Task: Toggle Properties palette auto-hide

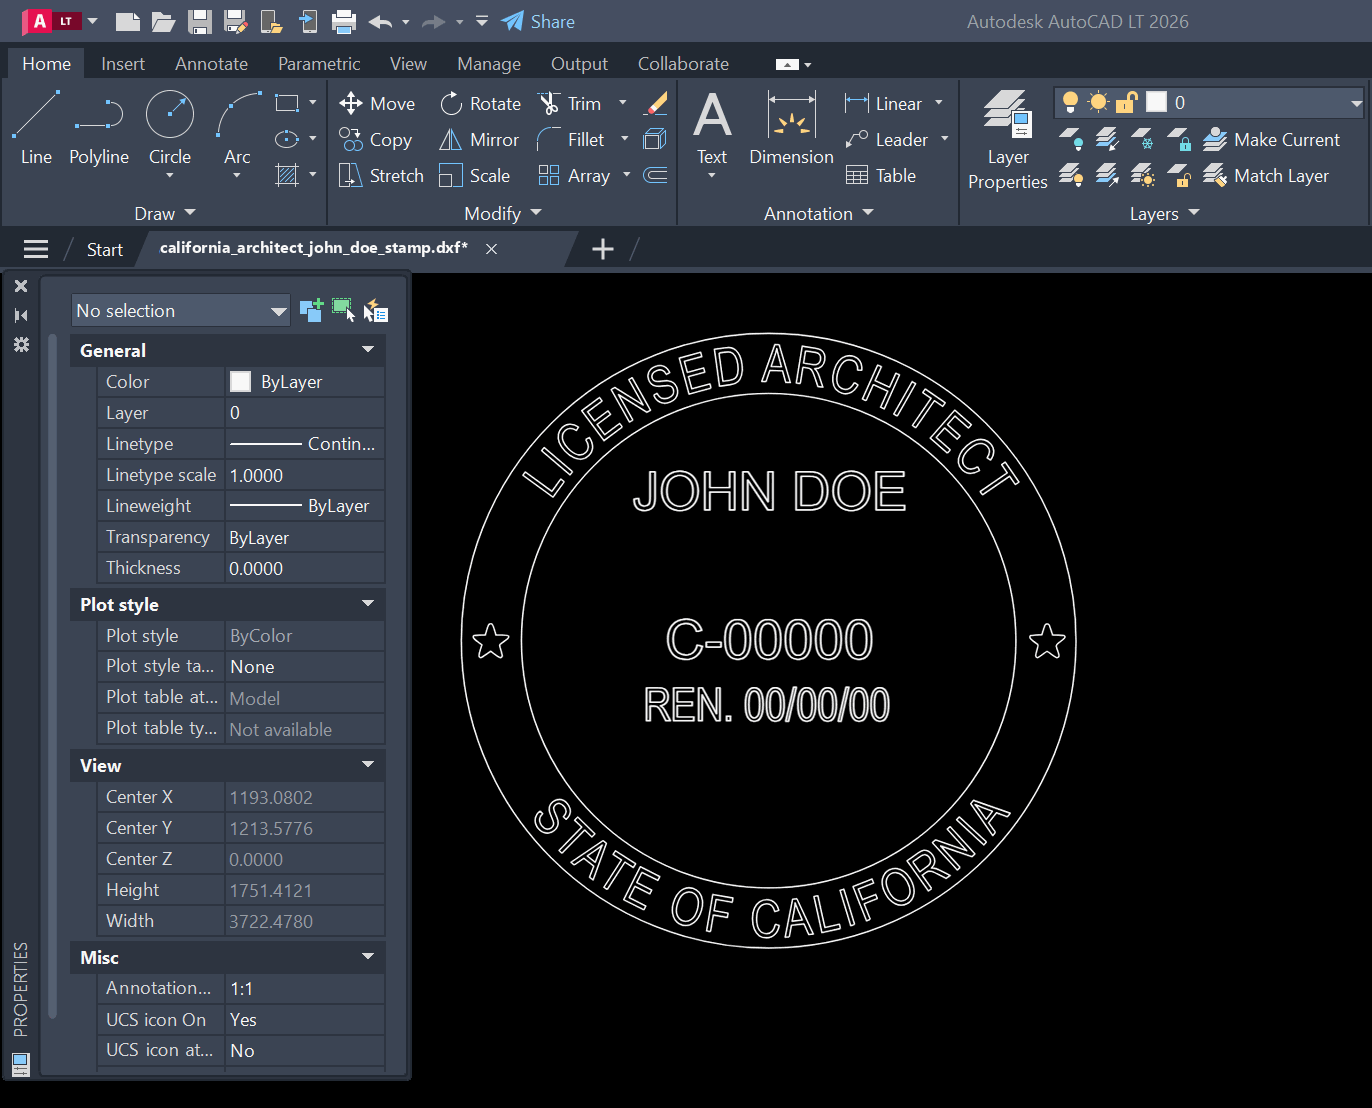Action: pyautogui.click(x=20, y=315)
